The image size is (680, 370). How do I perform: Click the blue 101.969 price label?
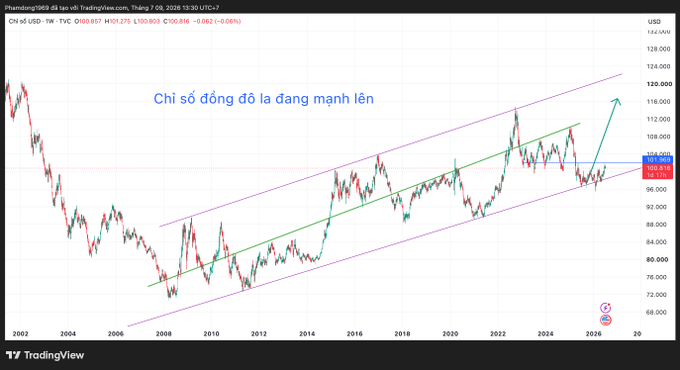pos(657,160)
